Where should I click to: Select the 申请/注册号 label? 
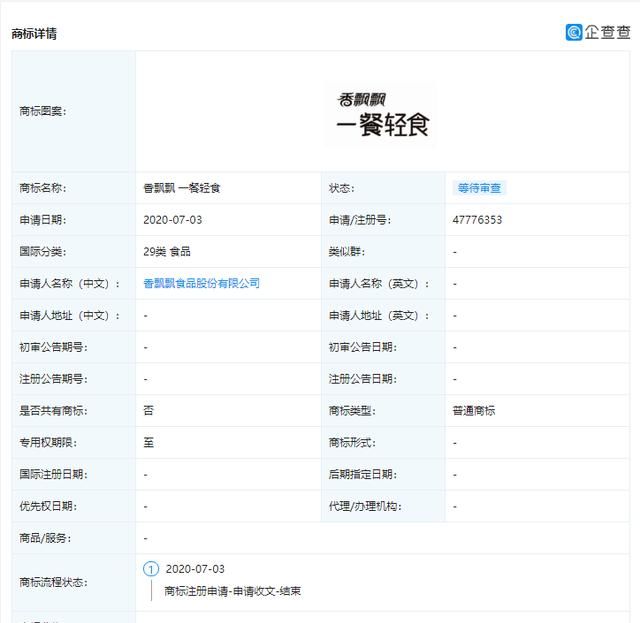(x=360, y=220)
